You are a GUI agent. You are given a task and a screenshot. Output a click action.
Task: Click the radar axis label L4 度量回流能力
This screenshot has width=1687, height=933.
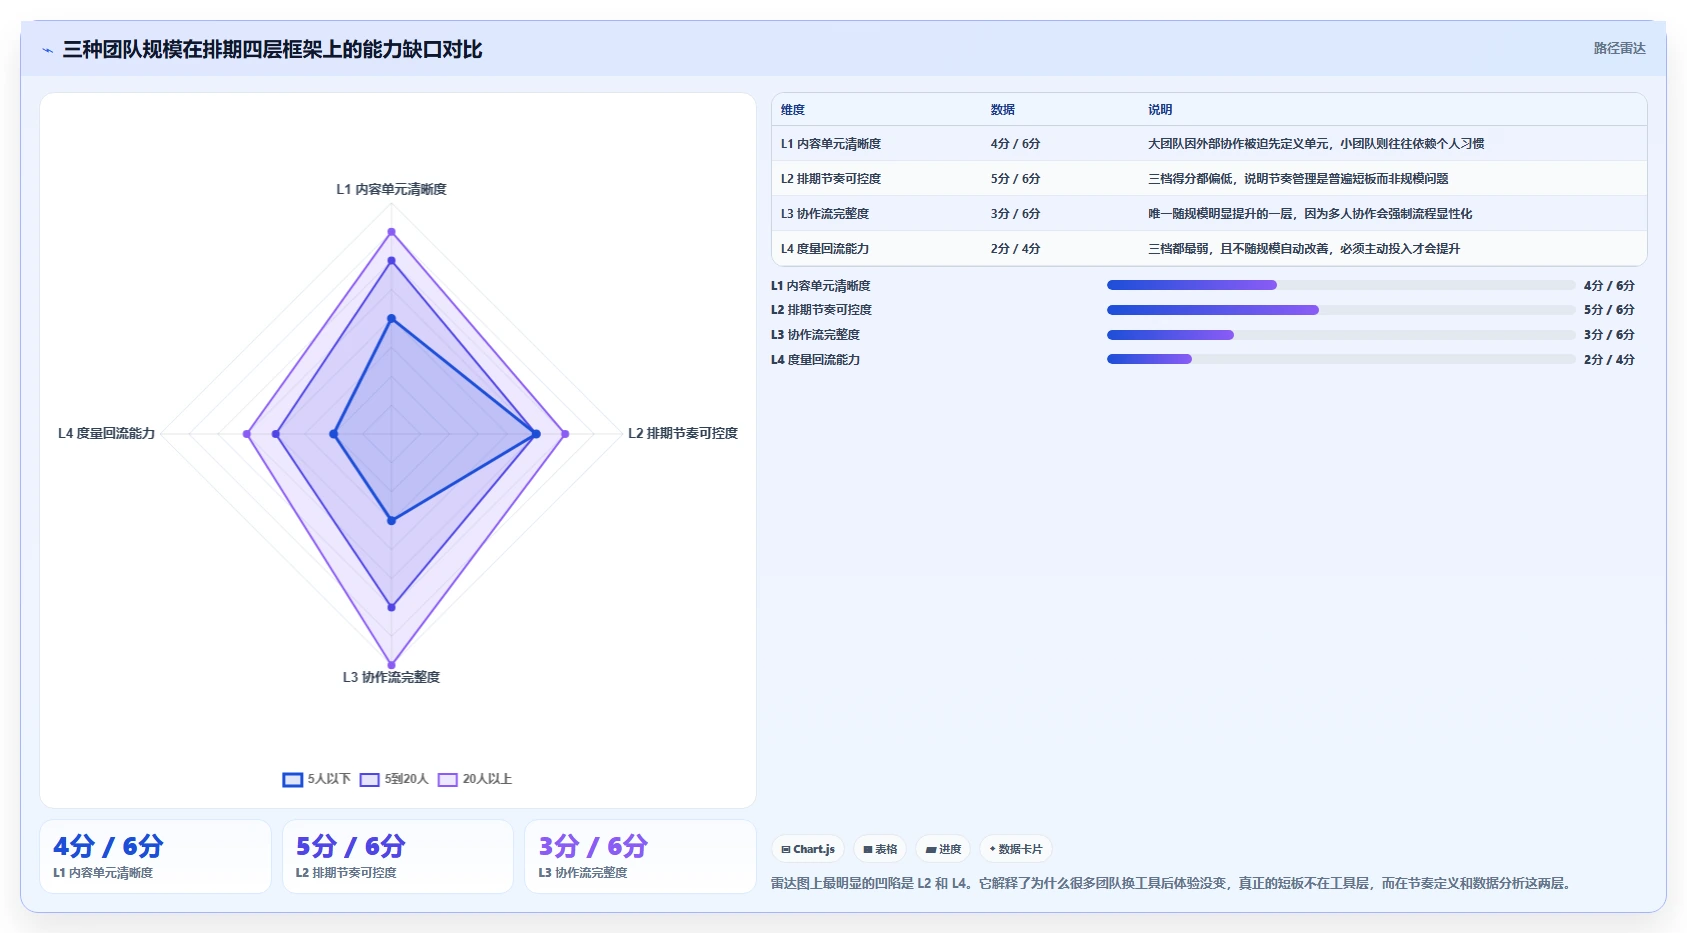106,433
